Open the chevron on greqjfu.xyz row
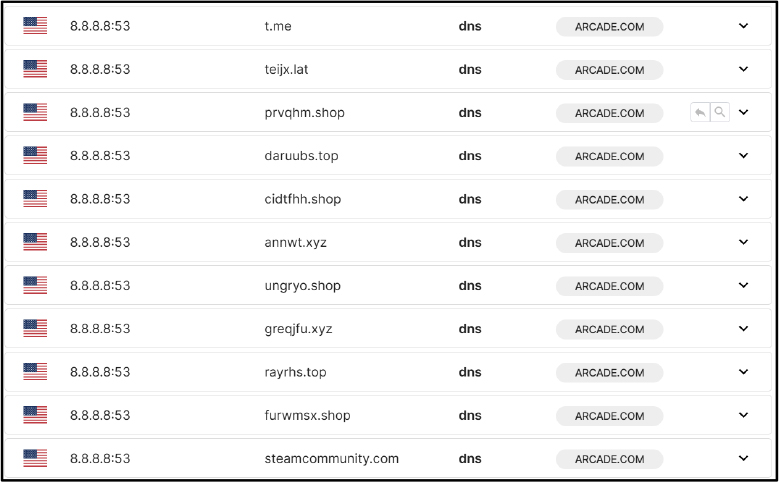The image size is (779, 482). click(743, 328)
